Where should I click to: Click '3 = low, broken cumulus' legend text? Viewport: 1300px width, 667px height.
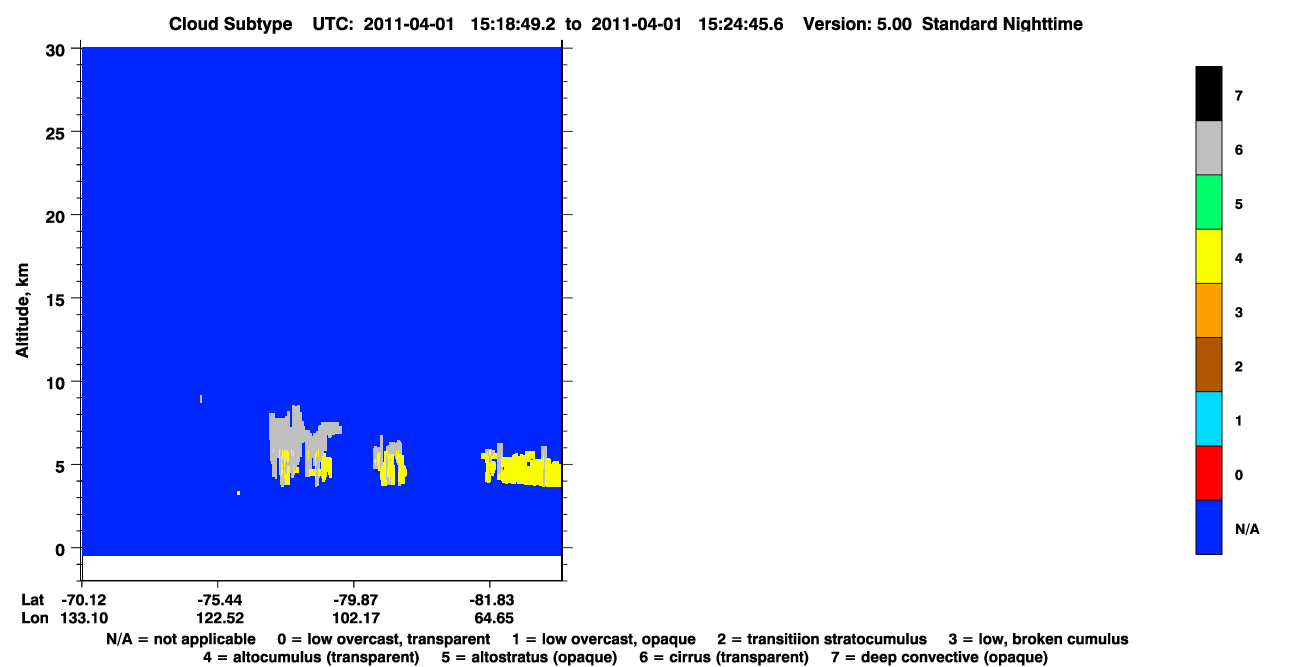[x=1038, y=639]
